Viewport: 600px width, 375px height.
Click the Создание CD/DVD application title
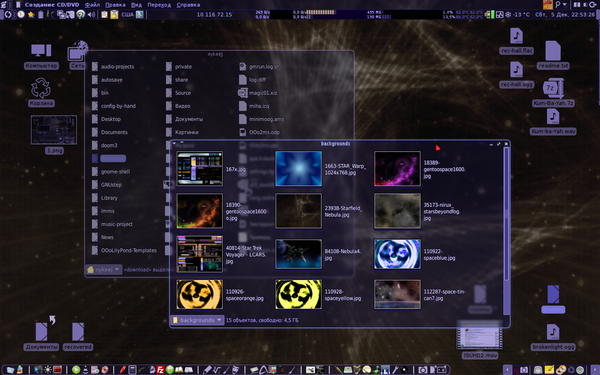pyautogui.click(x=52, y=5)
